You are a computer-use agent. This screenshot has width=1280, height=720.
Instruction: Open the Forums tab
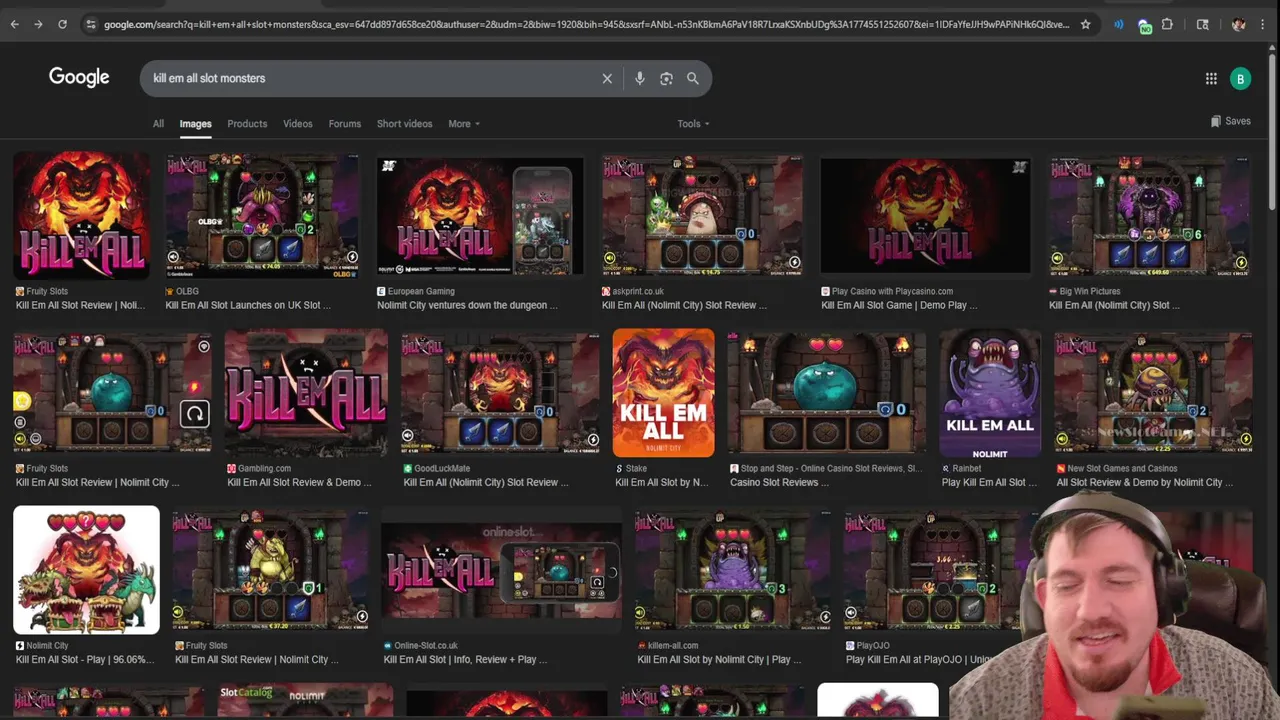(345, 124)
